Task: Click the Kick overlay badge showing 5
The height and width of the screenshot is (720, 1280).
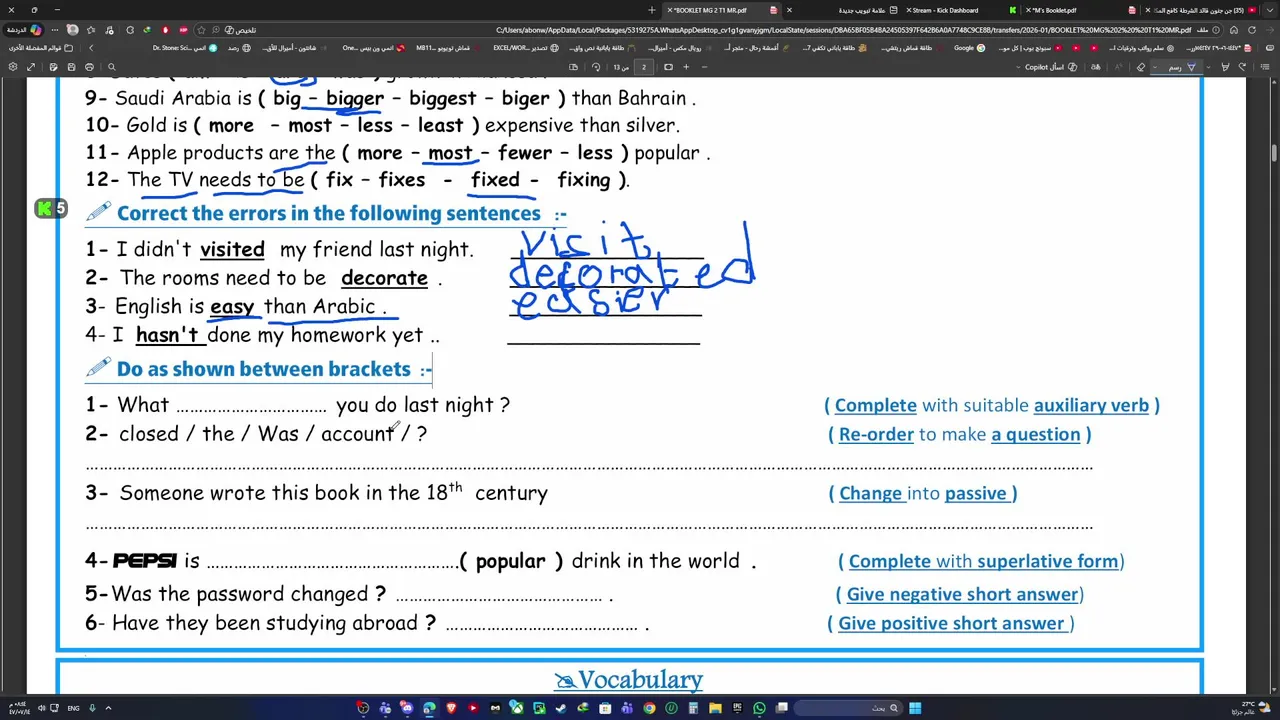Action: click(51, 208)
